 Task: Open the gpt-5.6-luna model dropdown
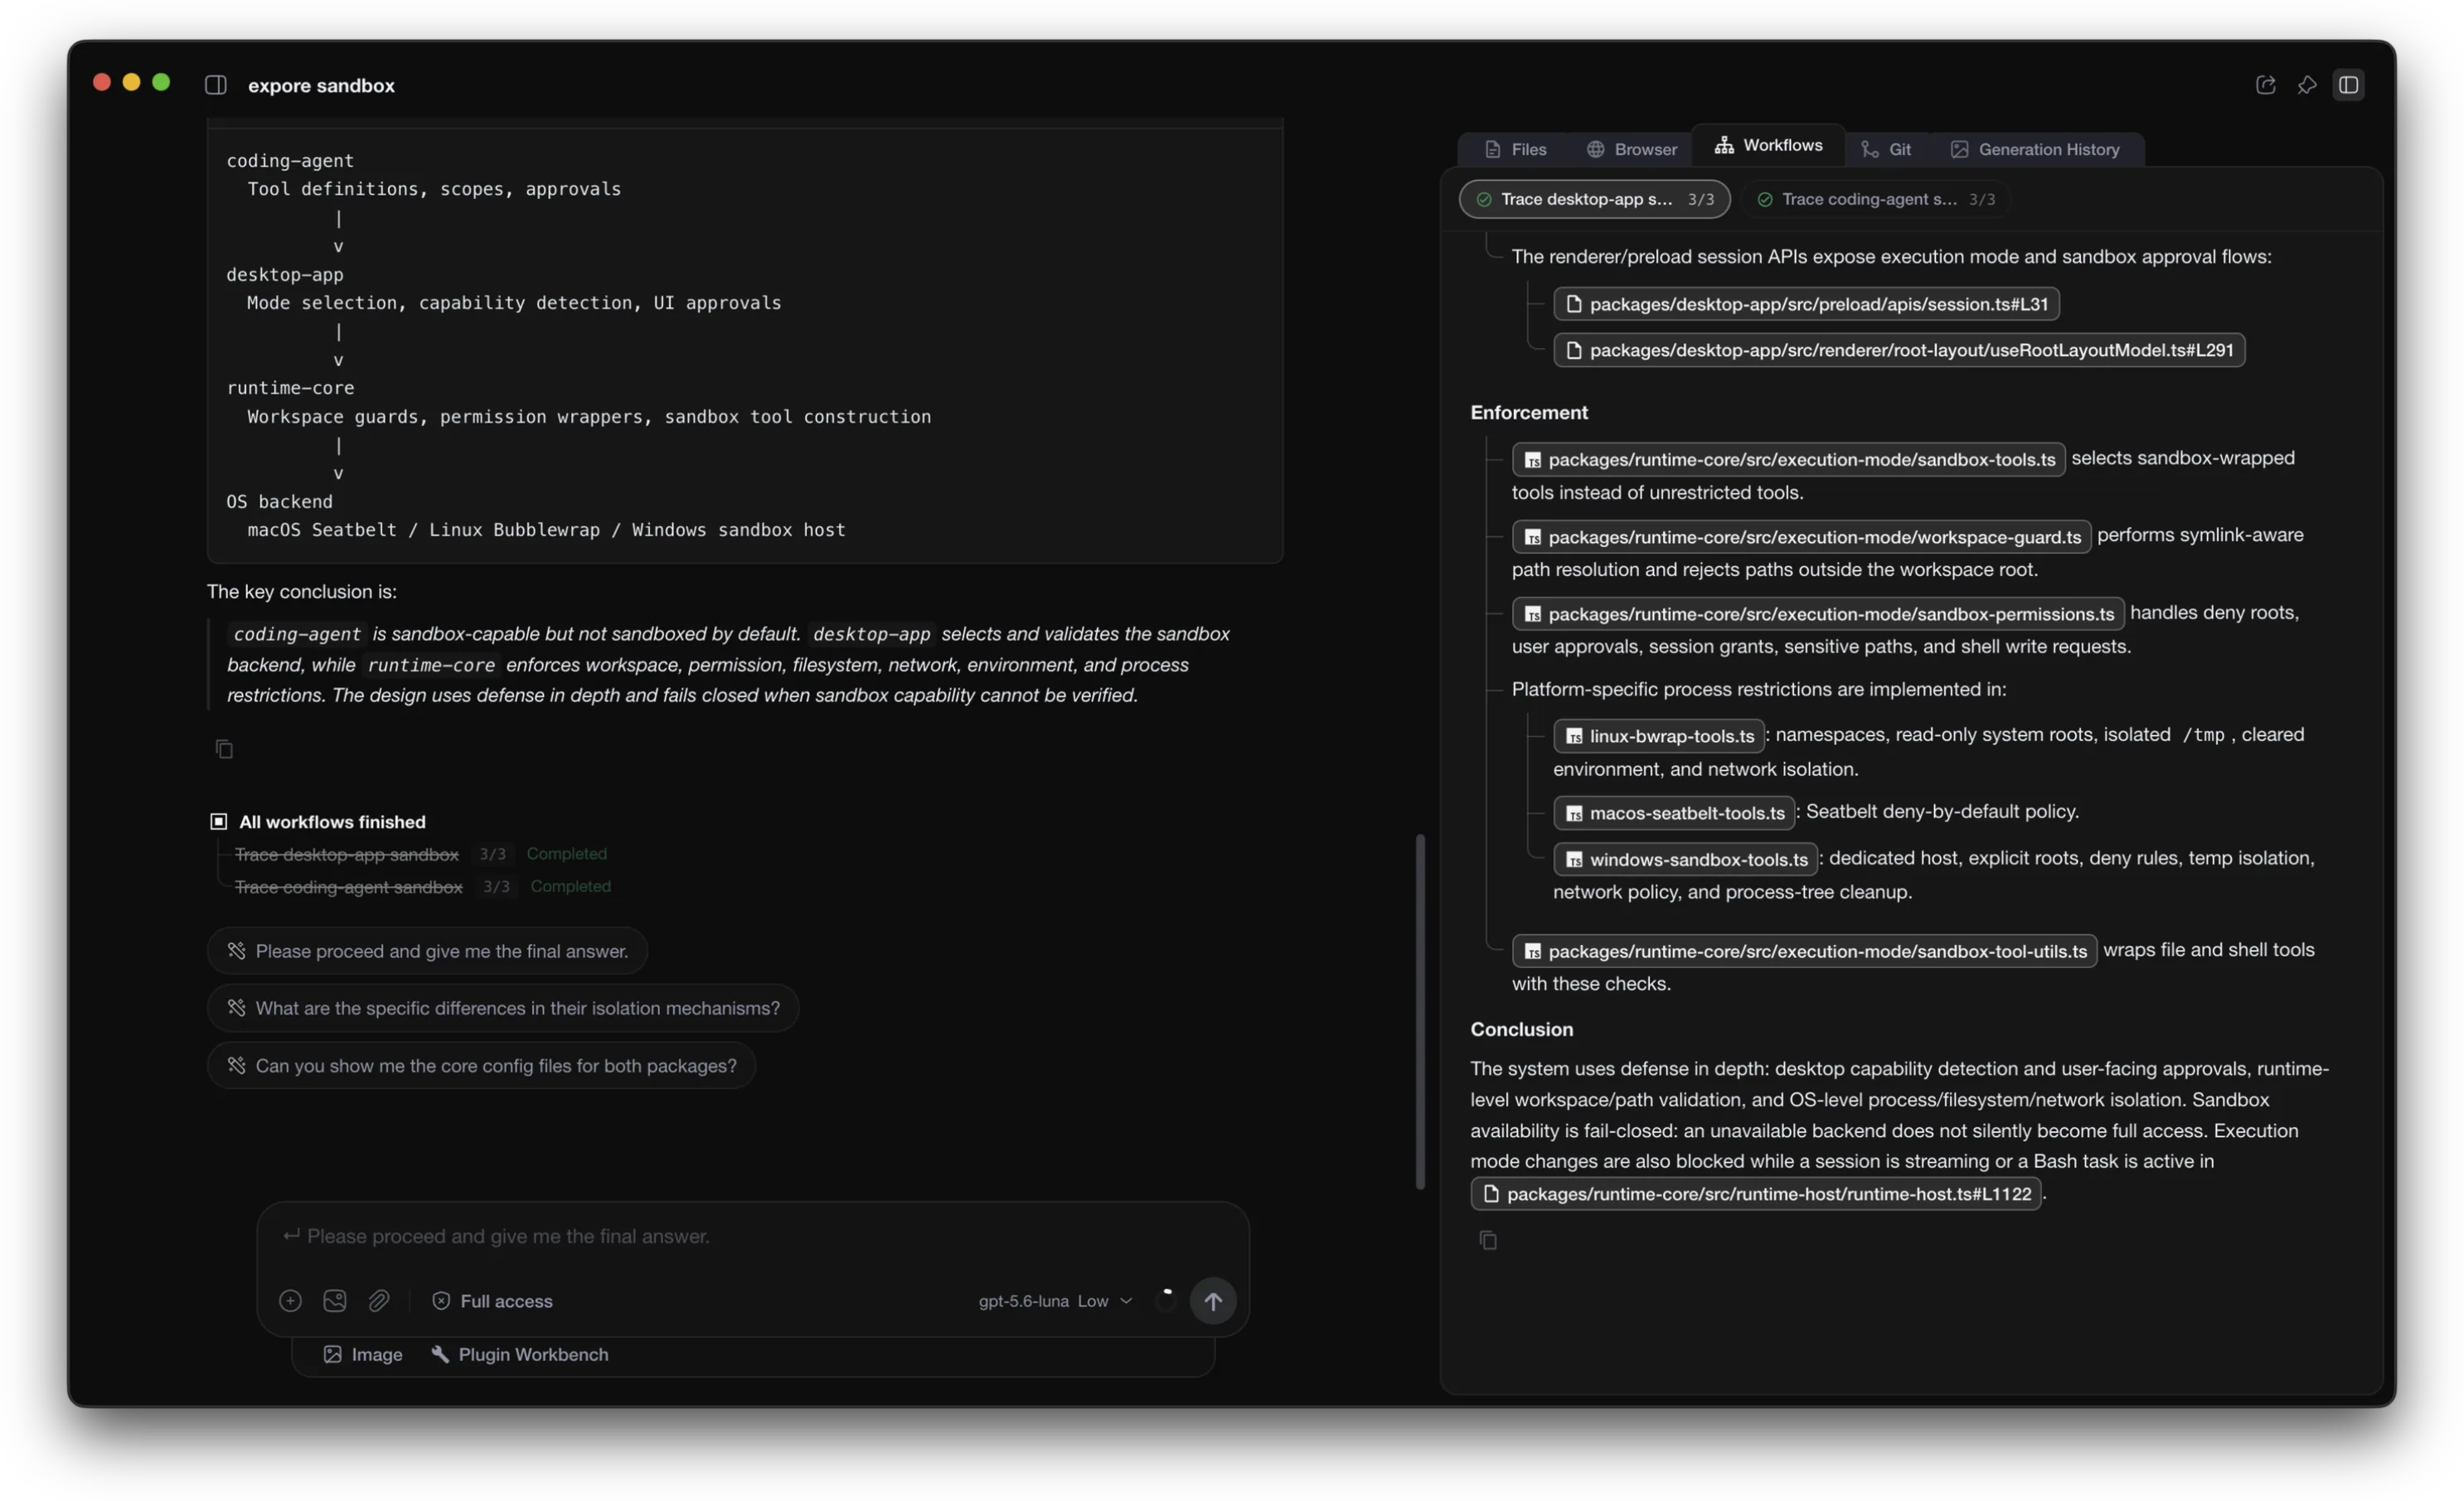pos(1055,1300)
